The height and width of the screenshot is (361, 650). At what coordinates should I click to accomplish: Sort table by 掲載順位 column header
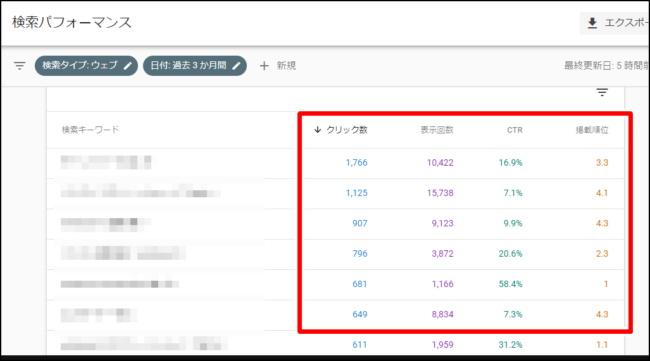tap(592, 130)
